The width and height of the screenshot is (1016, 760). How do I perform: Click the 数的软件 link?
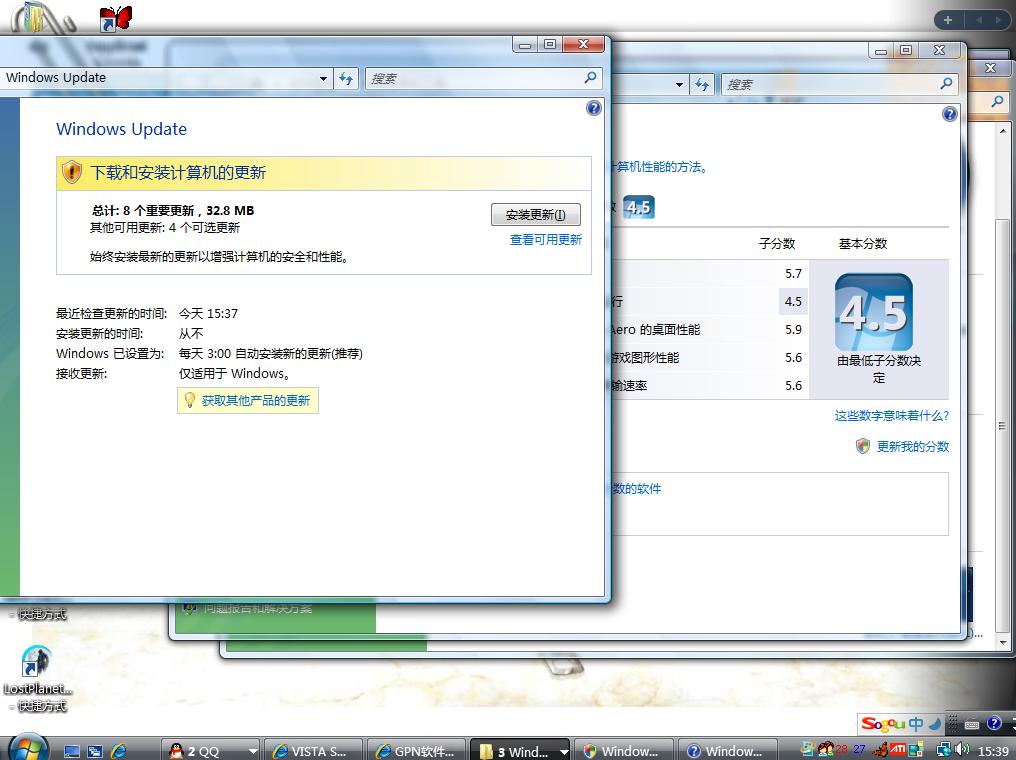[637, 489]
